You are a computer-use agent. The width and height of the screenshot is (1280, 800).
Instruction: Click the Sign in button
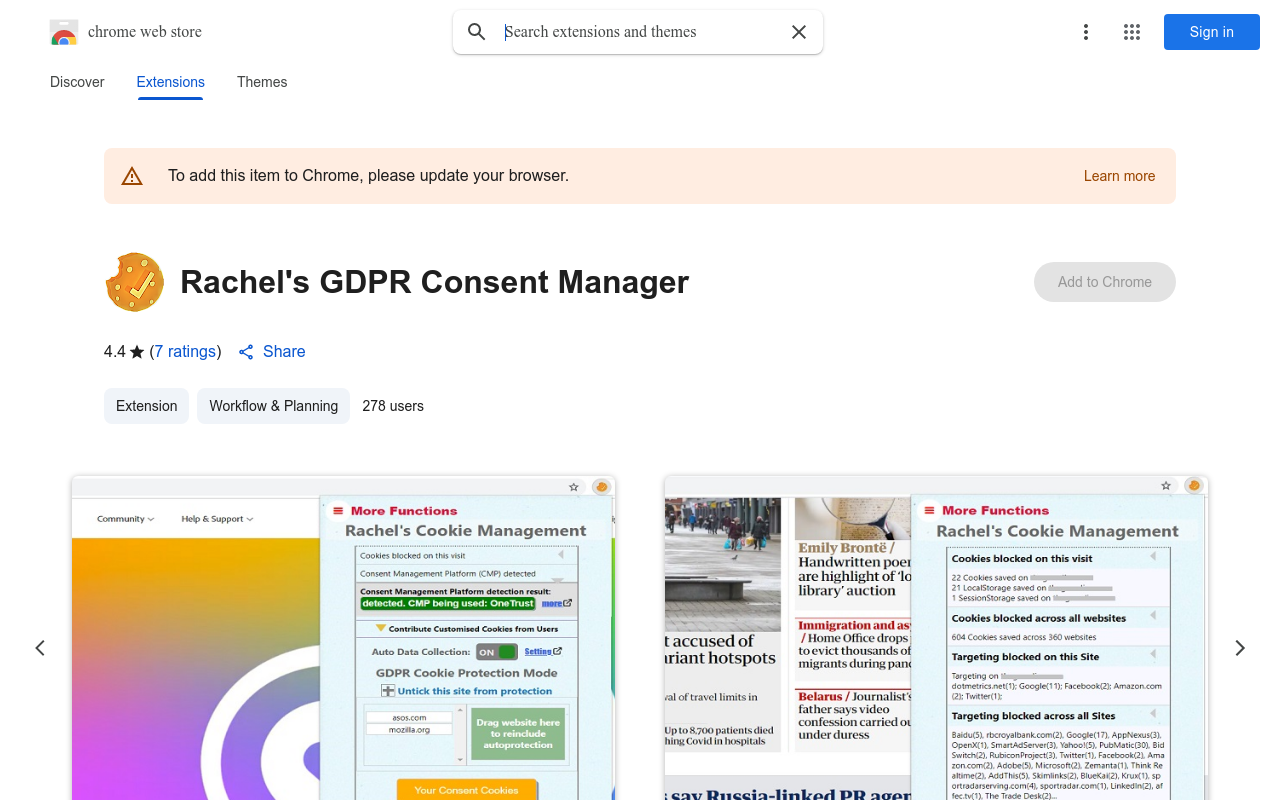[x=1211, y=32]
